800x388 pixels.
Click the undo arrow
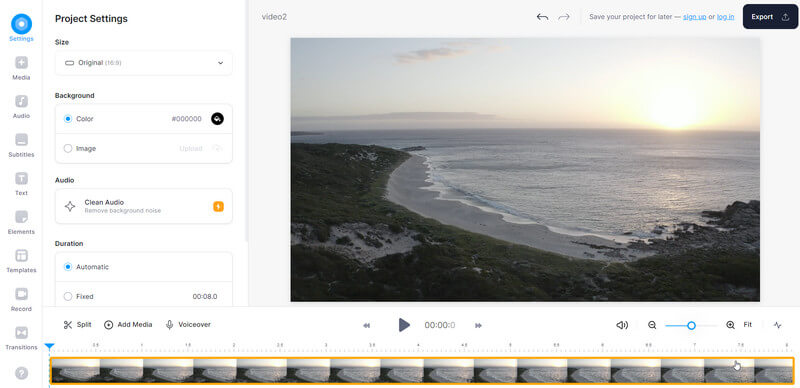tap(542, 17)
